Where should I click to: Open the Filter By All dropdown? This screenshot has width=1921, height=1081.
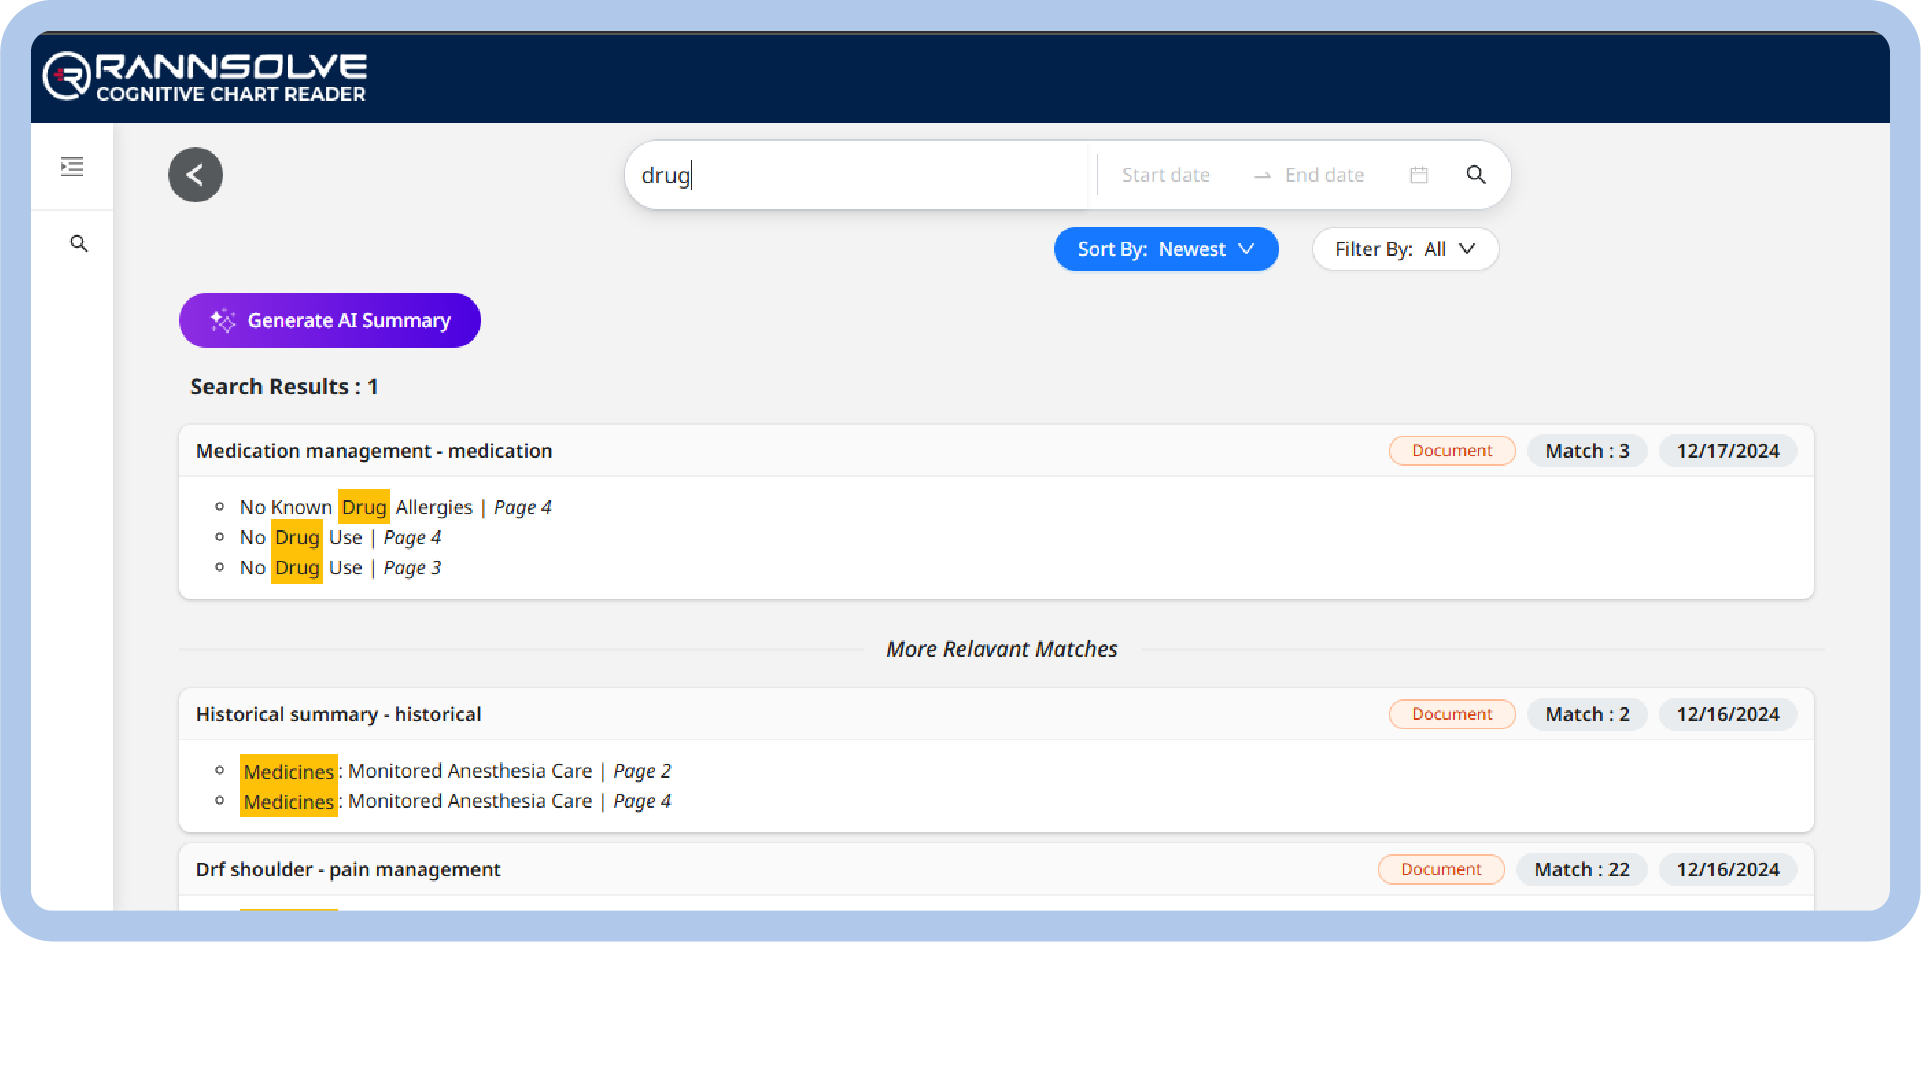click(x=1404, y=249)
